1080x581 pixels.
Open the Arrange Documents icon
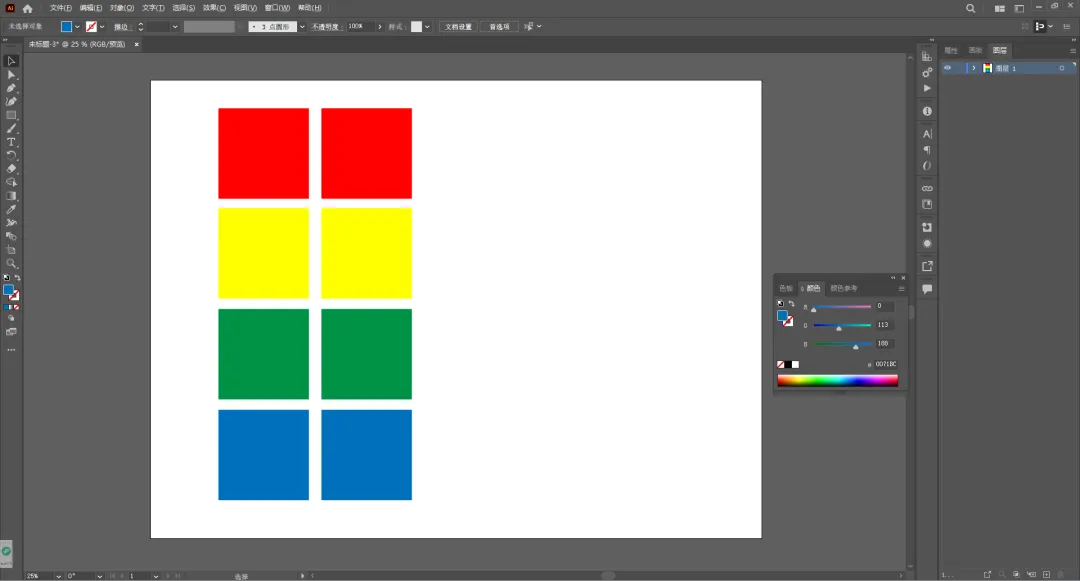click(x=999, y=8)
